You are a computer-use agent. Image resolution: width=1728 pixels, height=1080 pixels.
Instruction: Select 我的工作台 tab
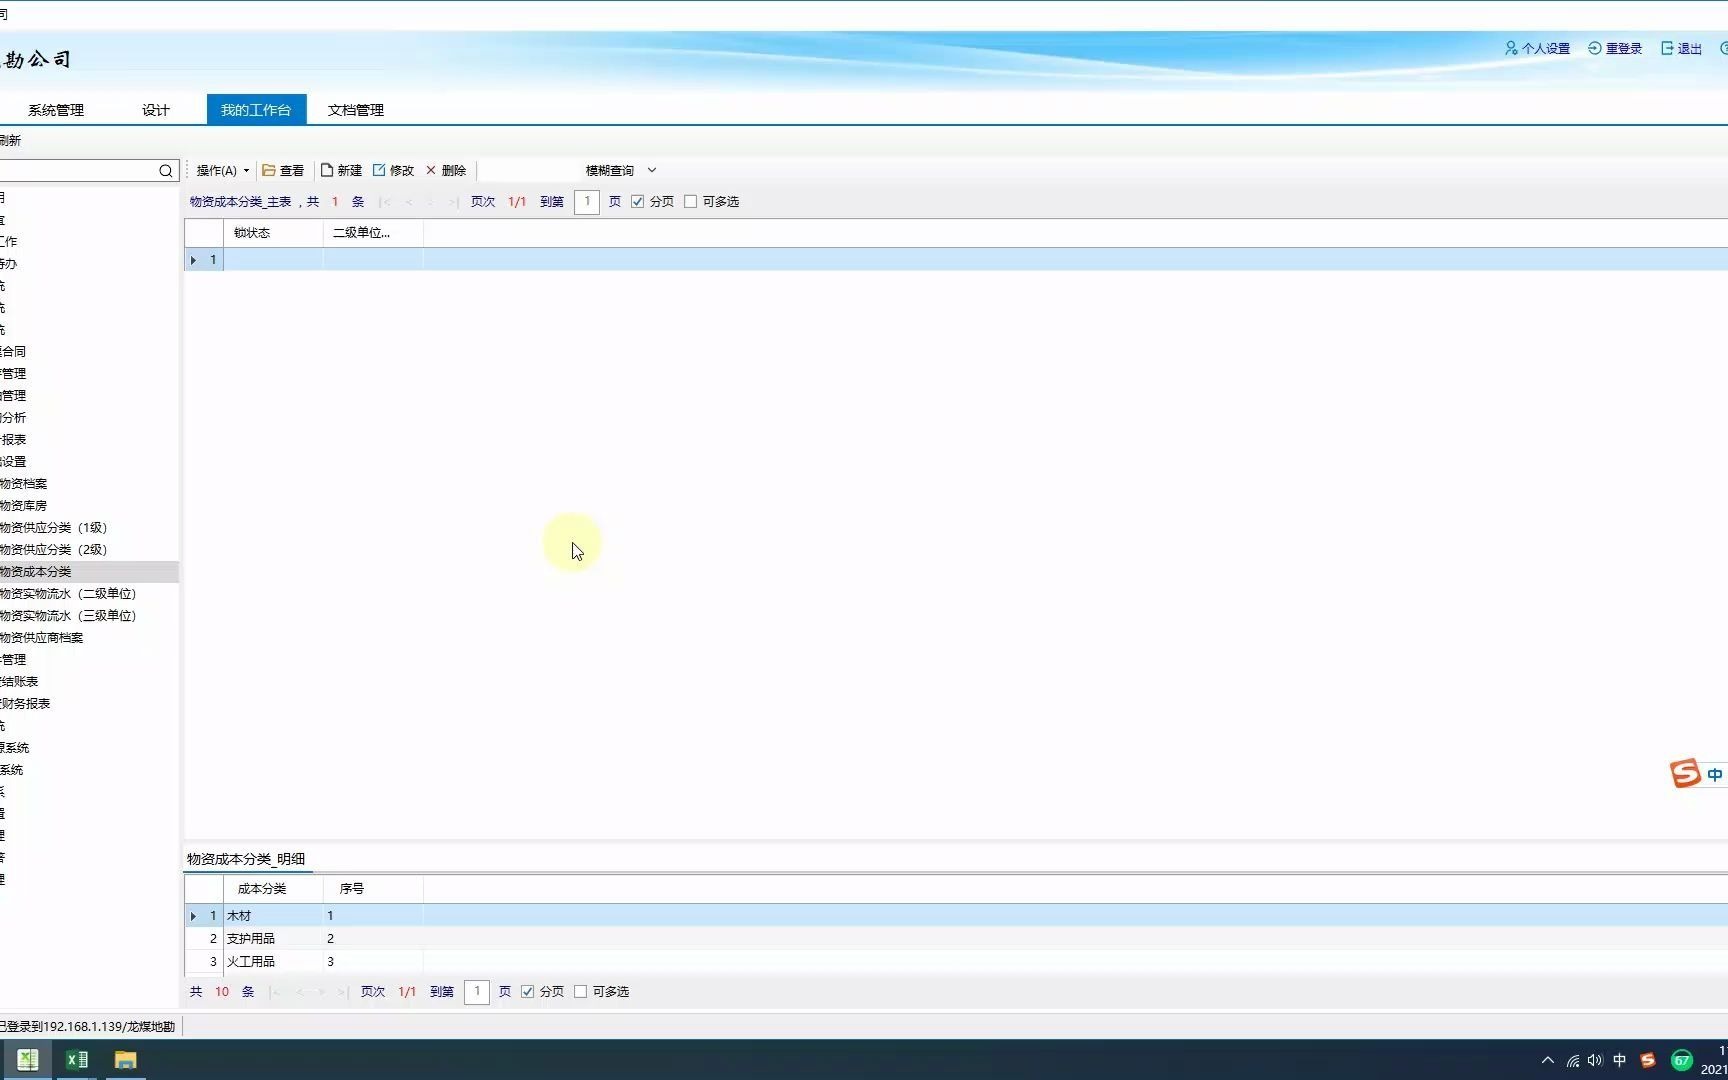point(256,110)
